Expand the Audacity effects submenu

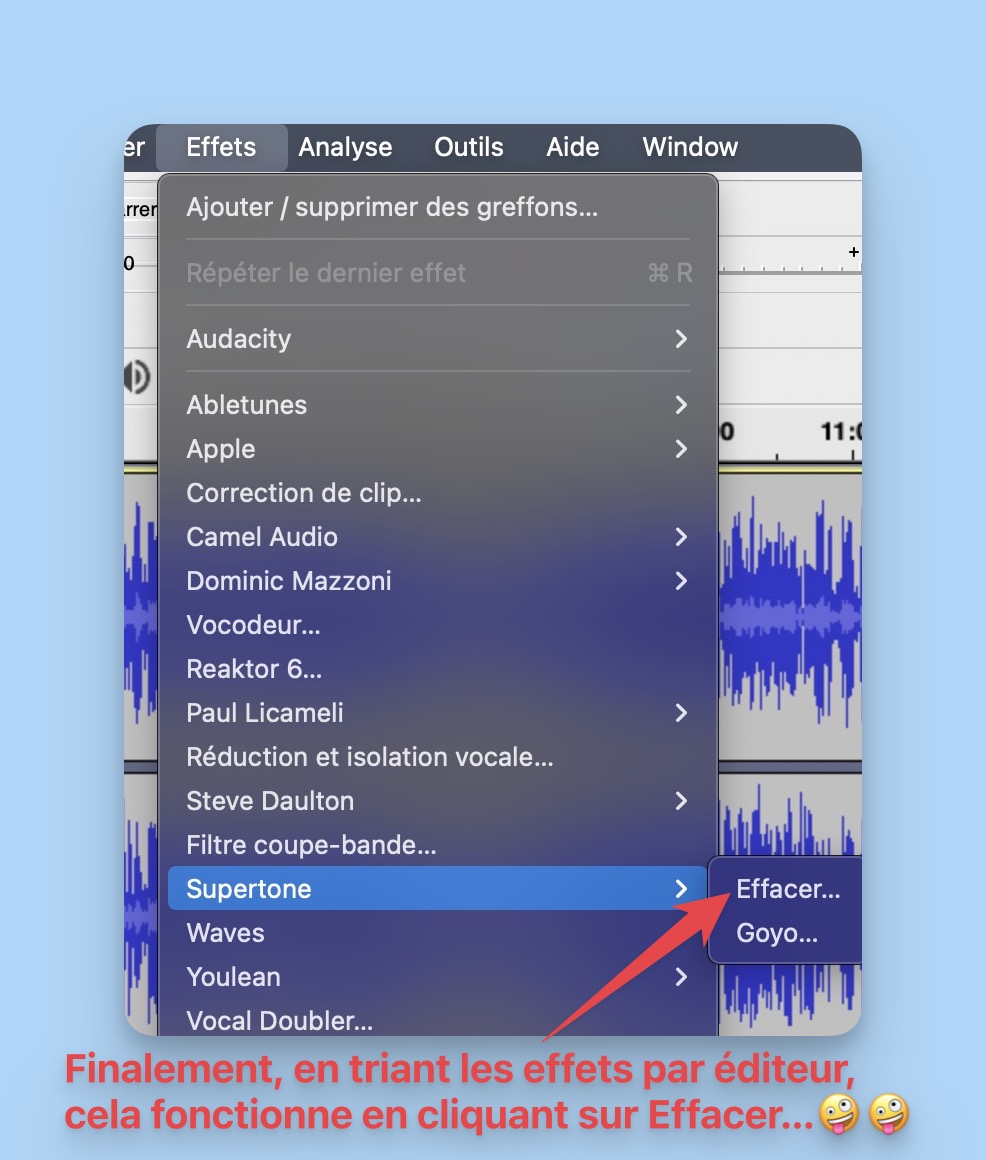pos(437,339)
